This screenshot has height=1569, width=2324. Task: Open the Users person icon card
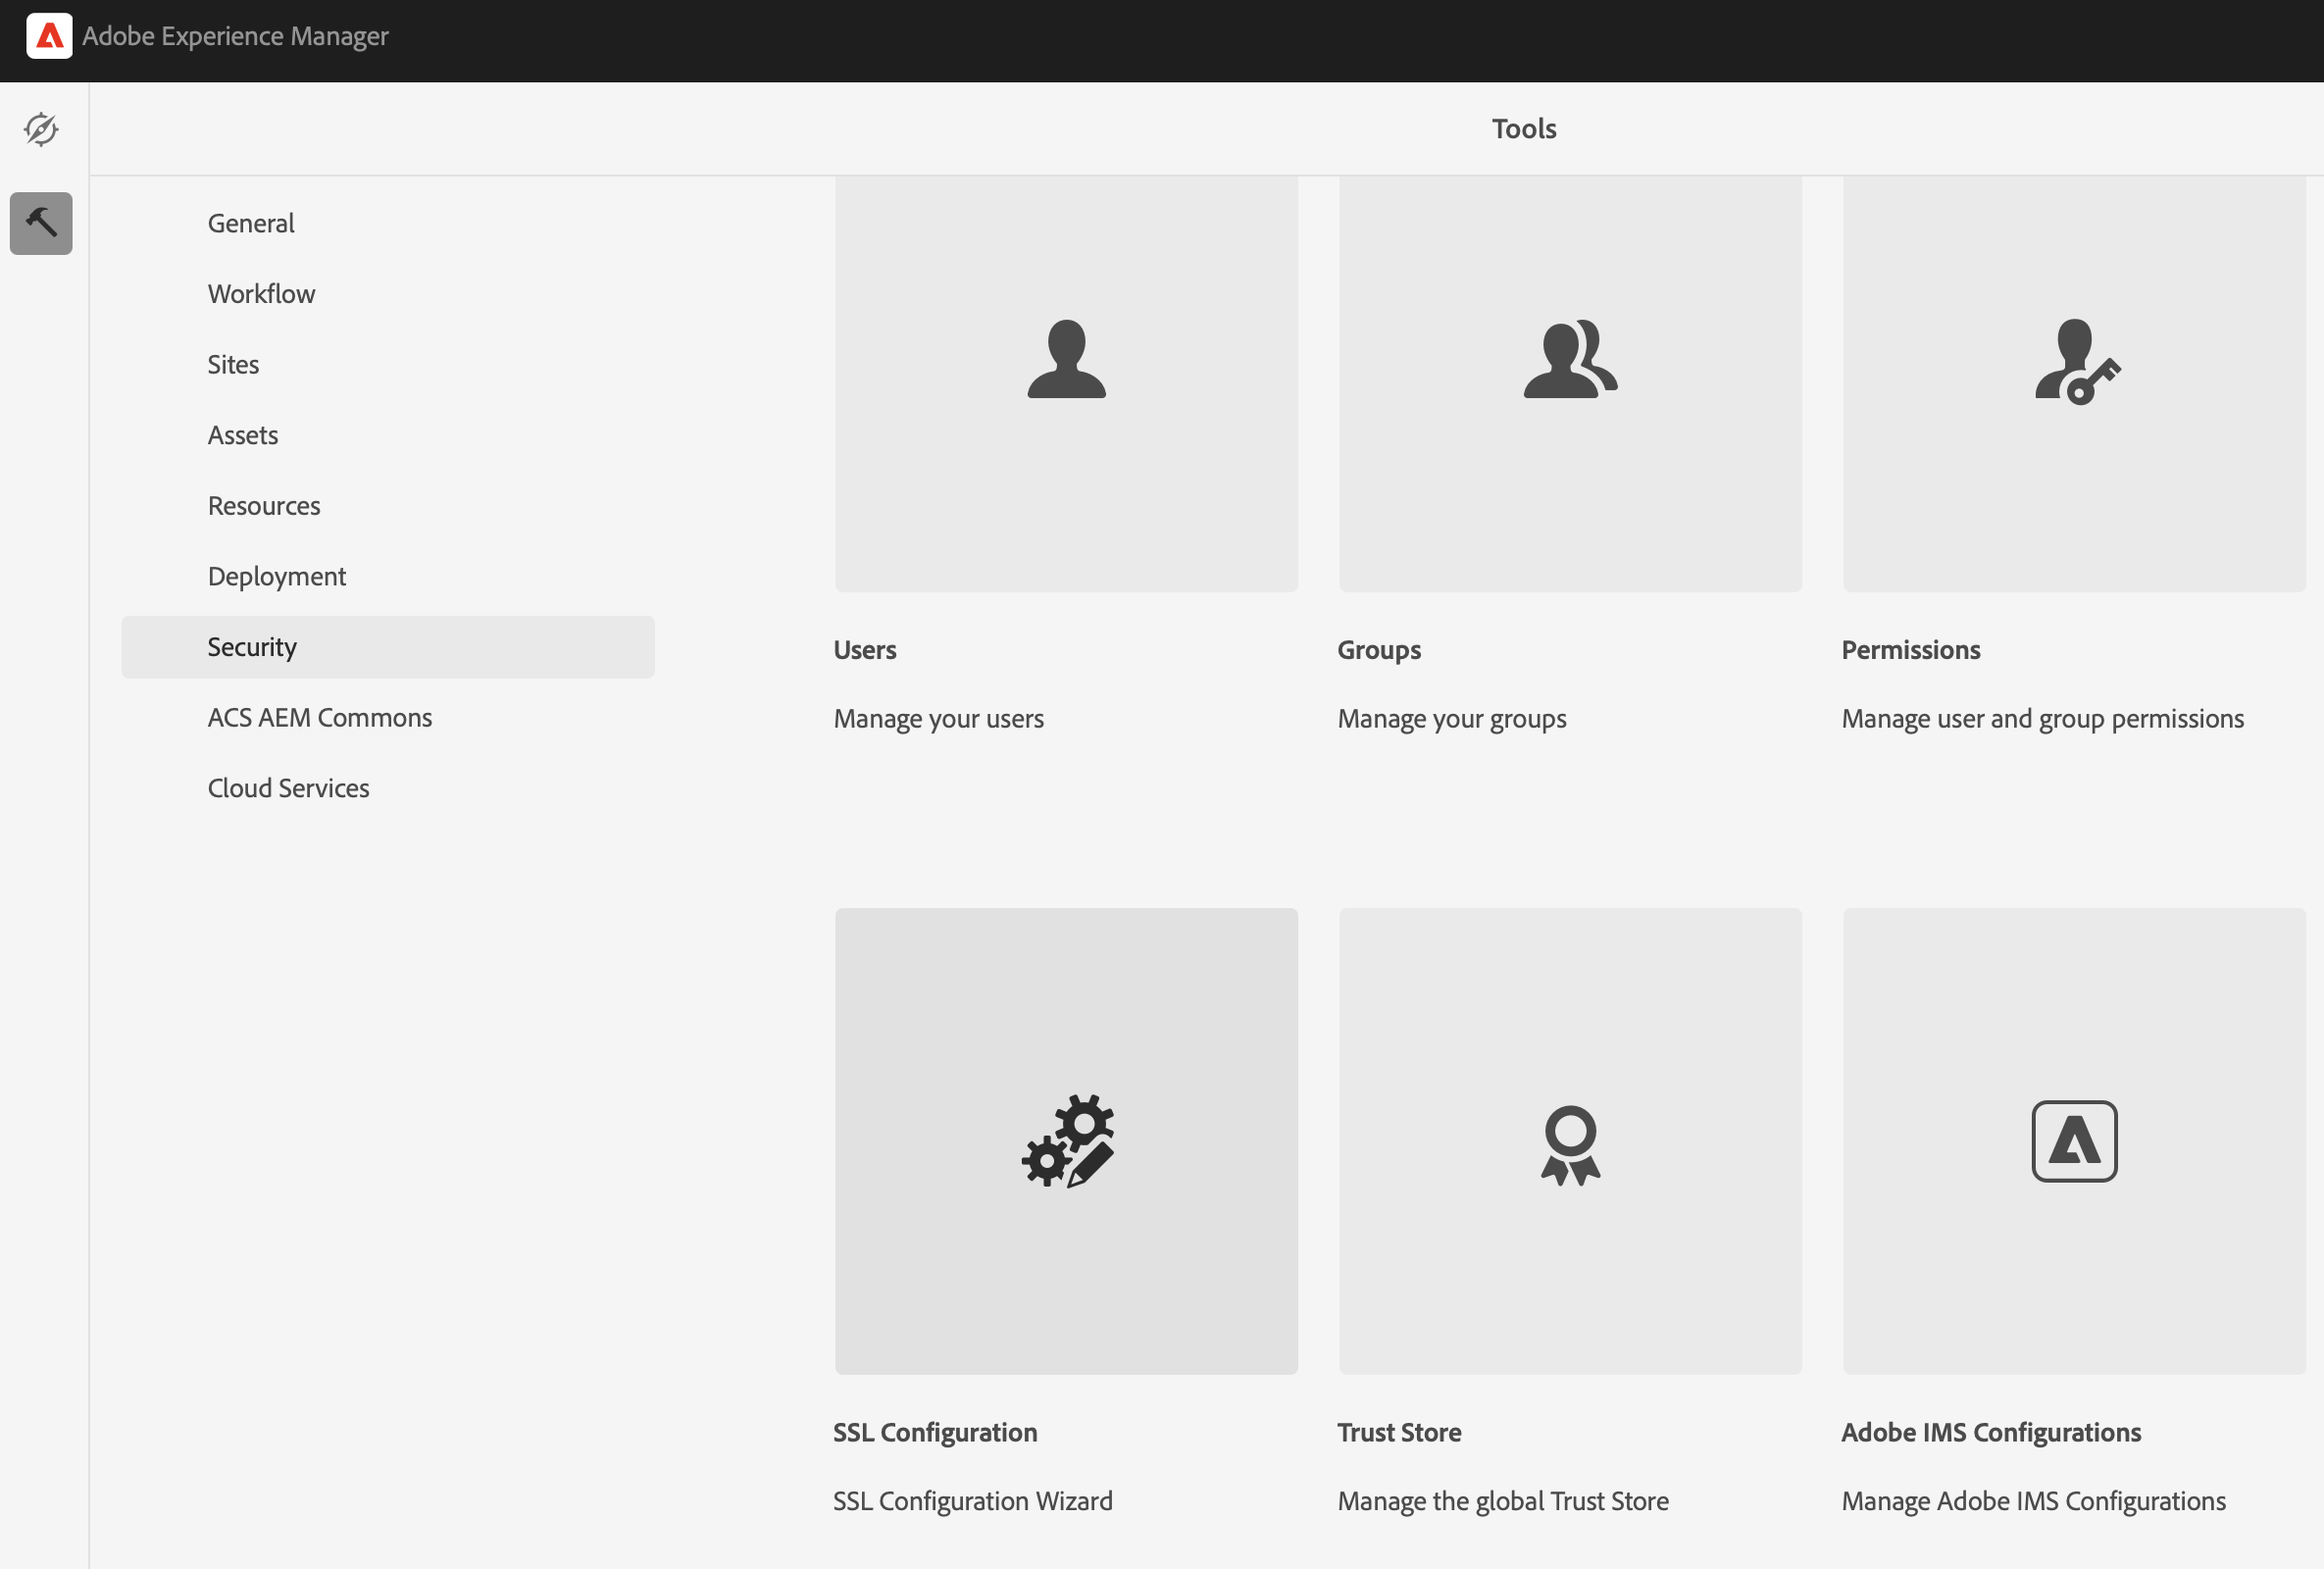[x=1066, y=360]
